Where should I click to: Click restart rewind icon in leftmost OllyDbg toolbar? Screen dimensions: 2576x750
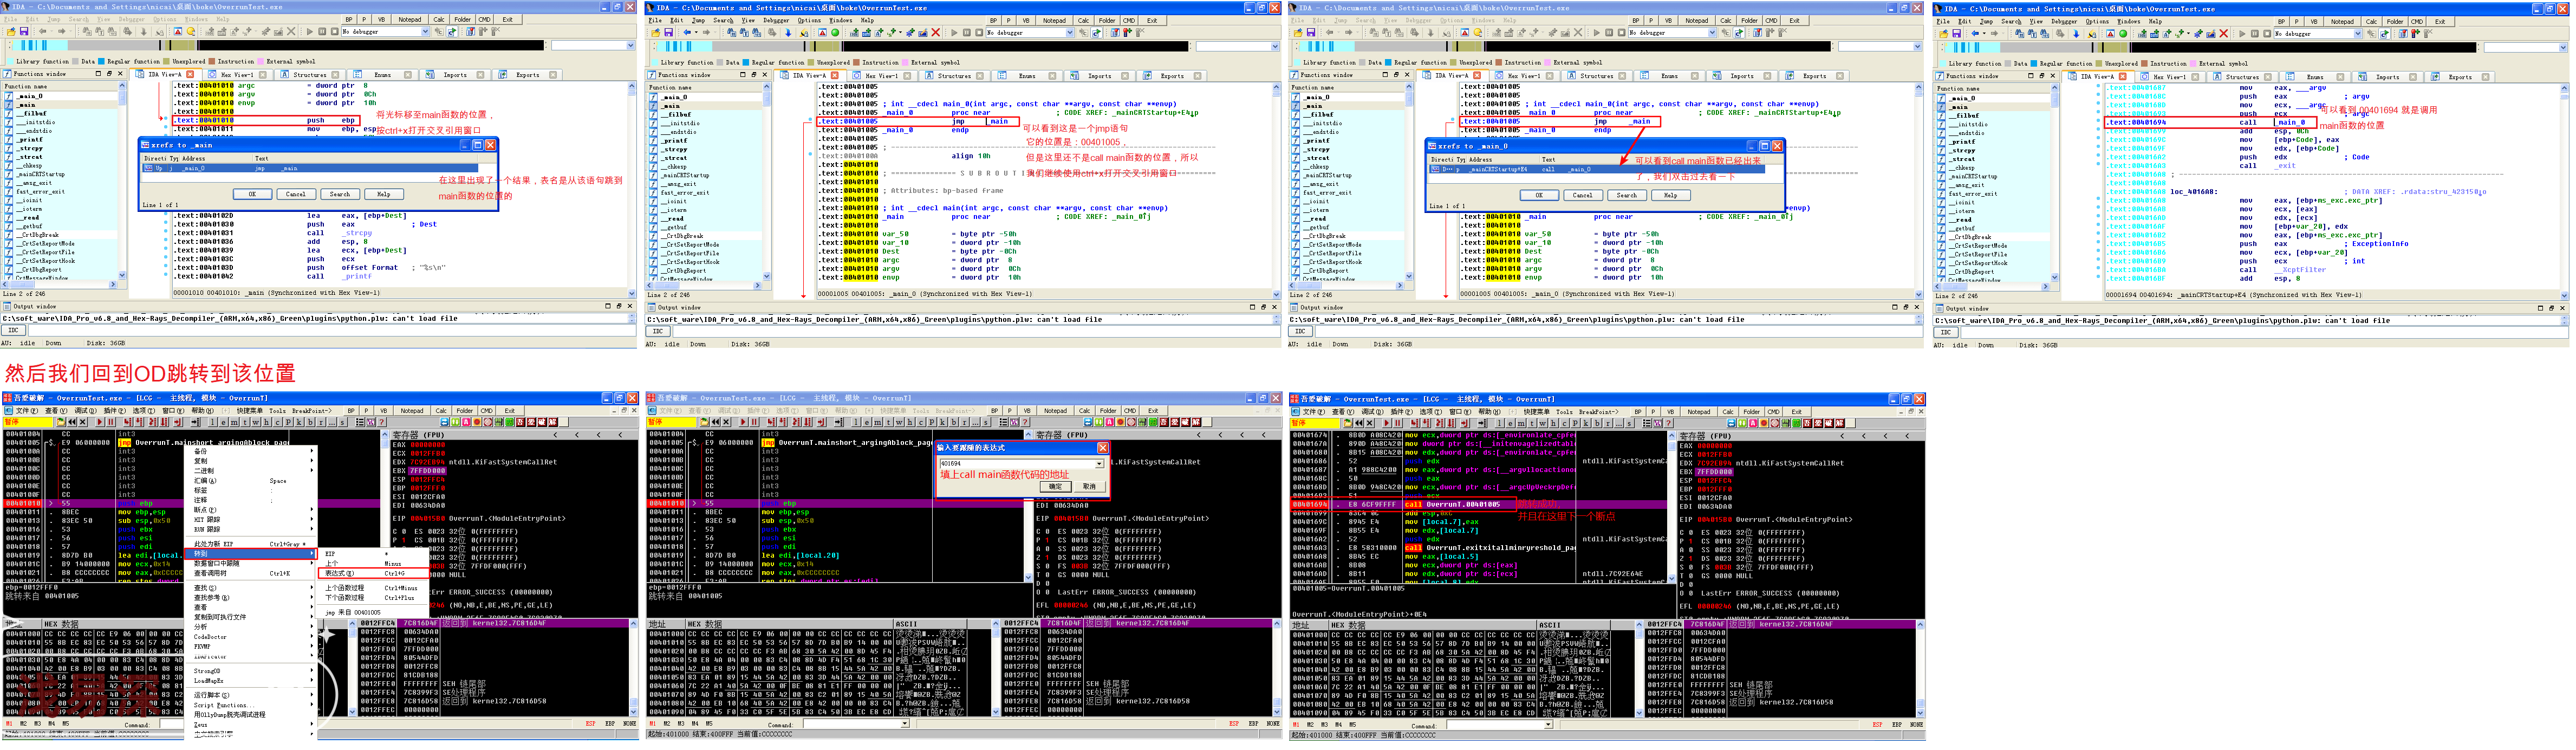(71, 423)
